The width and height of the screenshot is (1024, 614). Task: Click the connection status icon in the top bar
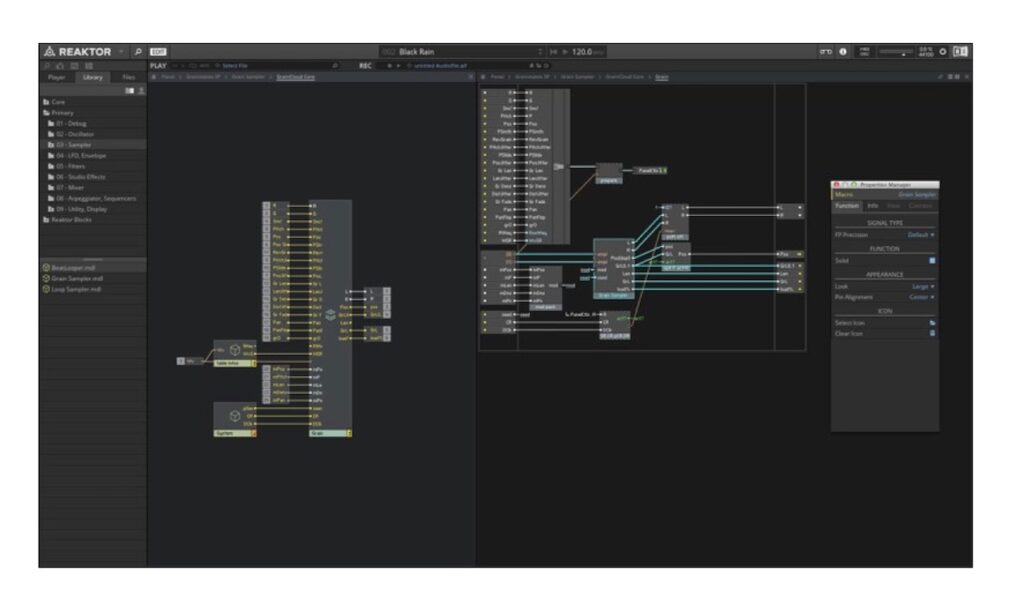tap(825, 52)
